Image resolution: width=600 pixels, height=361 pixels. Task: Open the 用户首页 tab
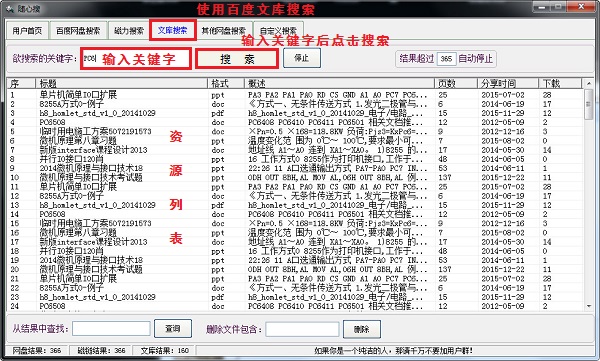click(27, 31)
